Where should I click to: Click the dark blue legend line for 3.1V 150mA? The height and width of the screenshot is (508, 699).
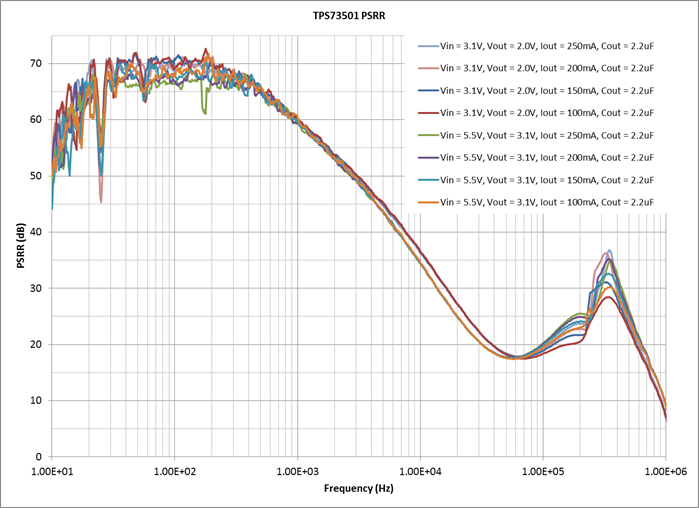(428, 90)
